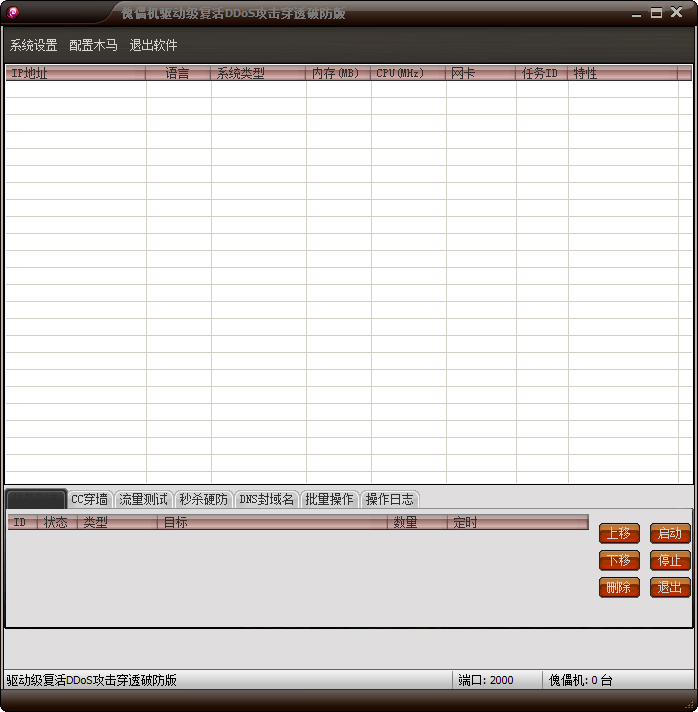698x712 pixels.
Task: Click the 内存(MB) column header
Action: pyautogui.click(x=338, y=73)
